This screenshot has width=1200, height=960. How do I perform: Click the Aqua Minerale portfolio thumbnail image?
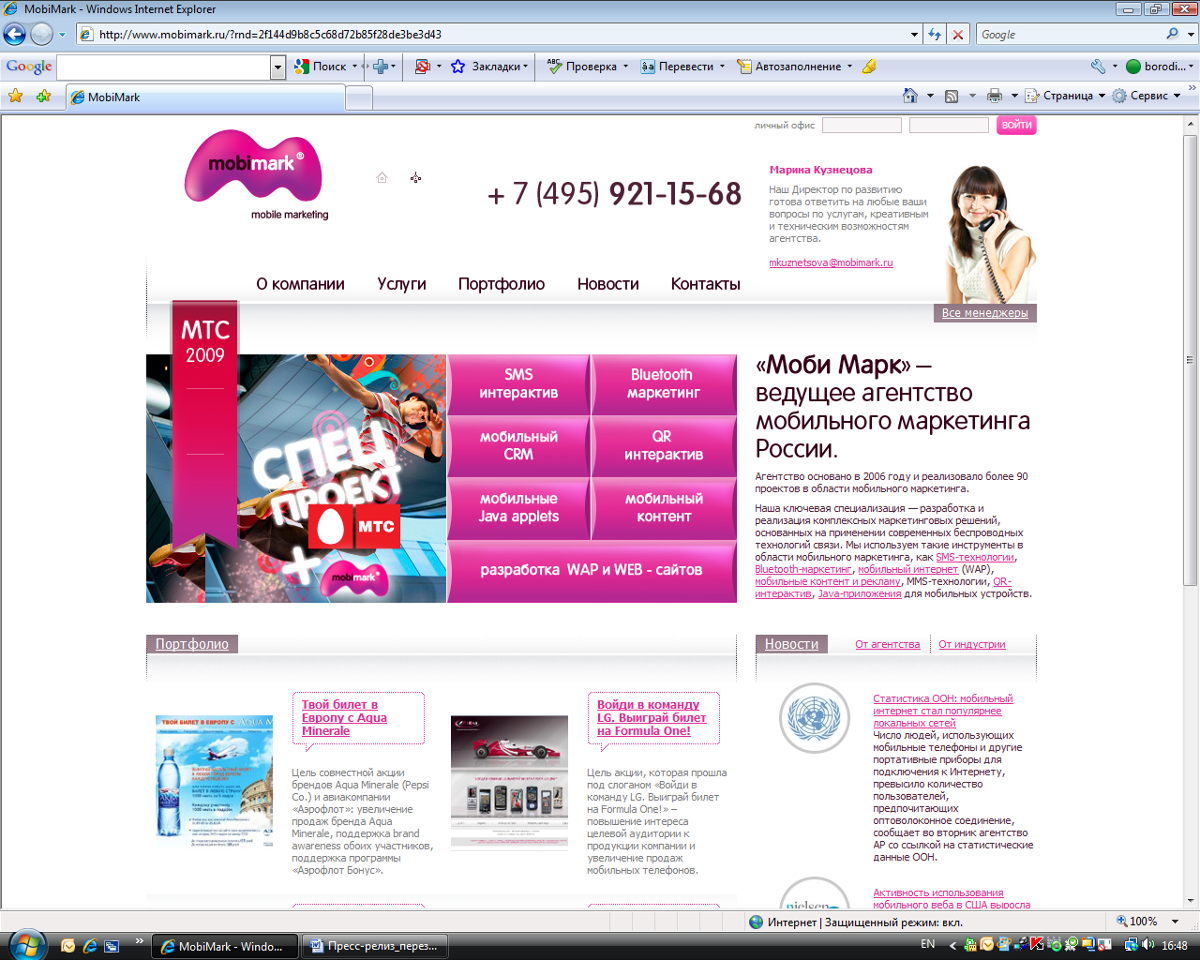[x=214, y=782]
